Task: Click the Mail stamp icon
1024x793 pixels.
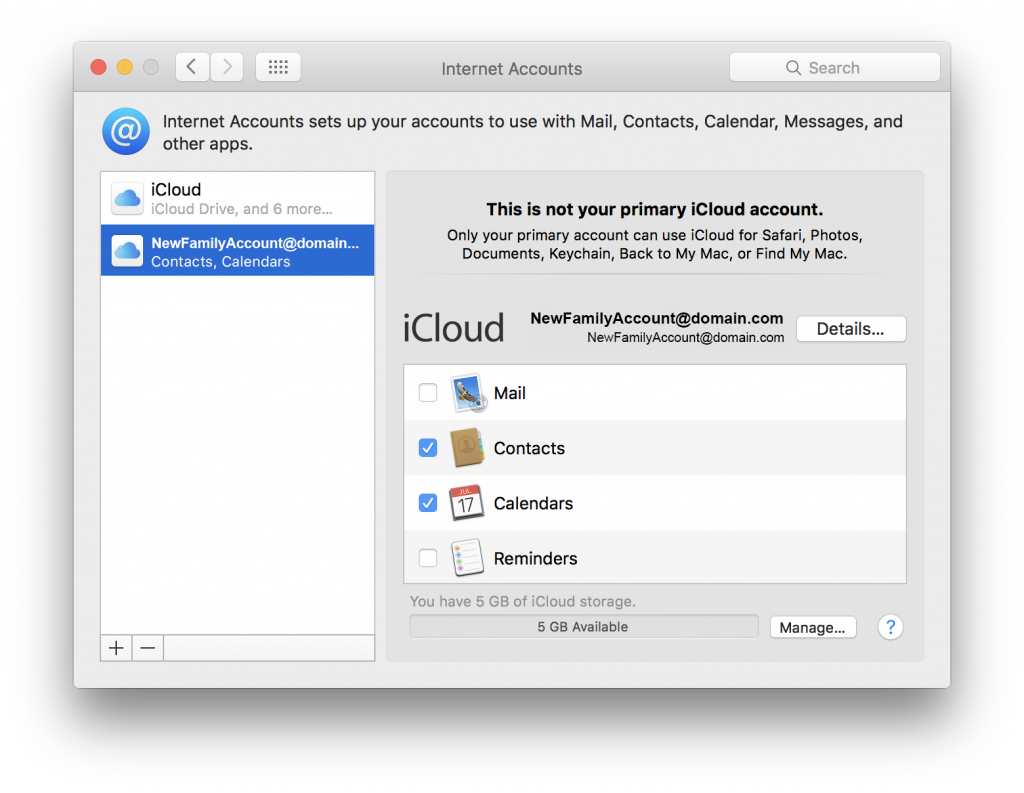Action: 468,393
